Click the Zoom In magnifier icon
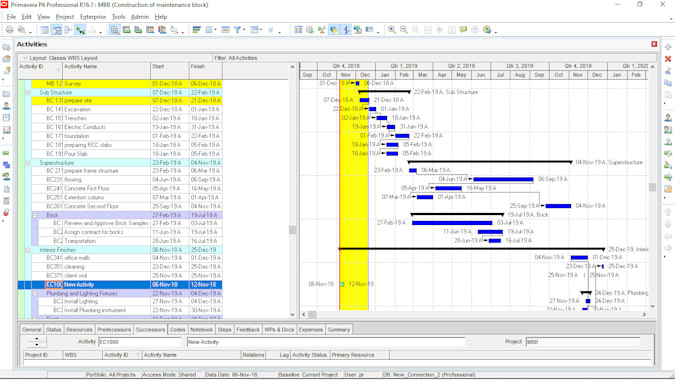Image resolution: width=680 pixels, height=384 pixels. point(392,30)
